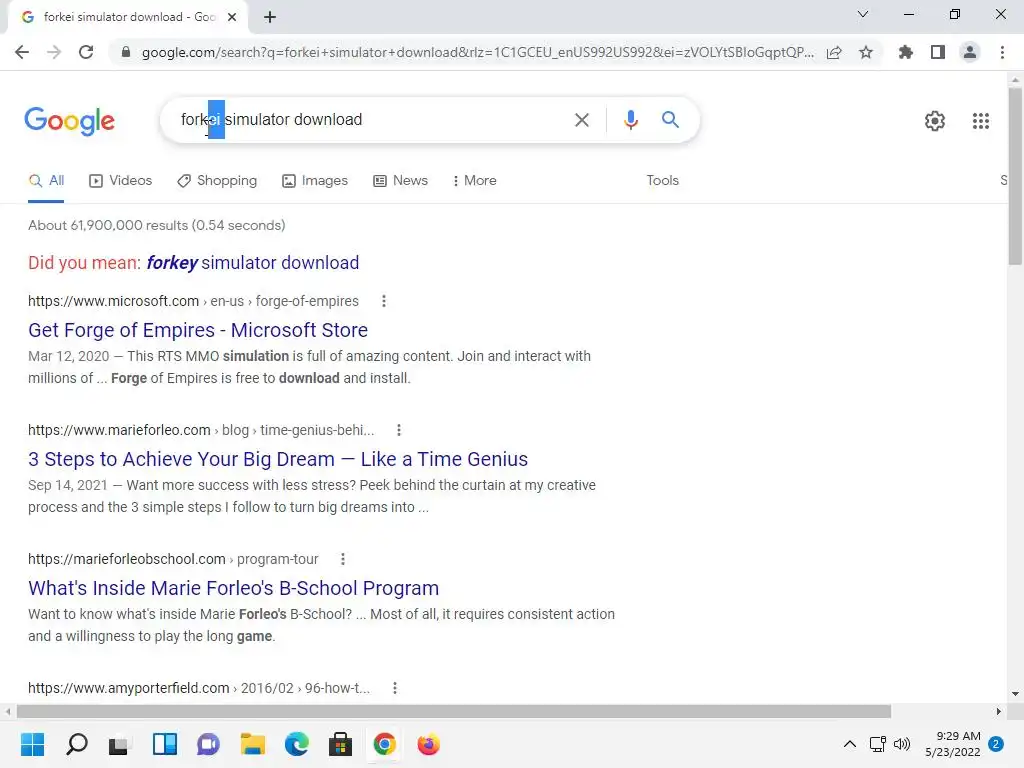The width and height of the screenshot is (1024, 768).
Task: Switch to Videos results tab
Action: coord(120,181)
